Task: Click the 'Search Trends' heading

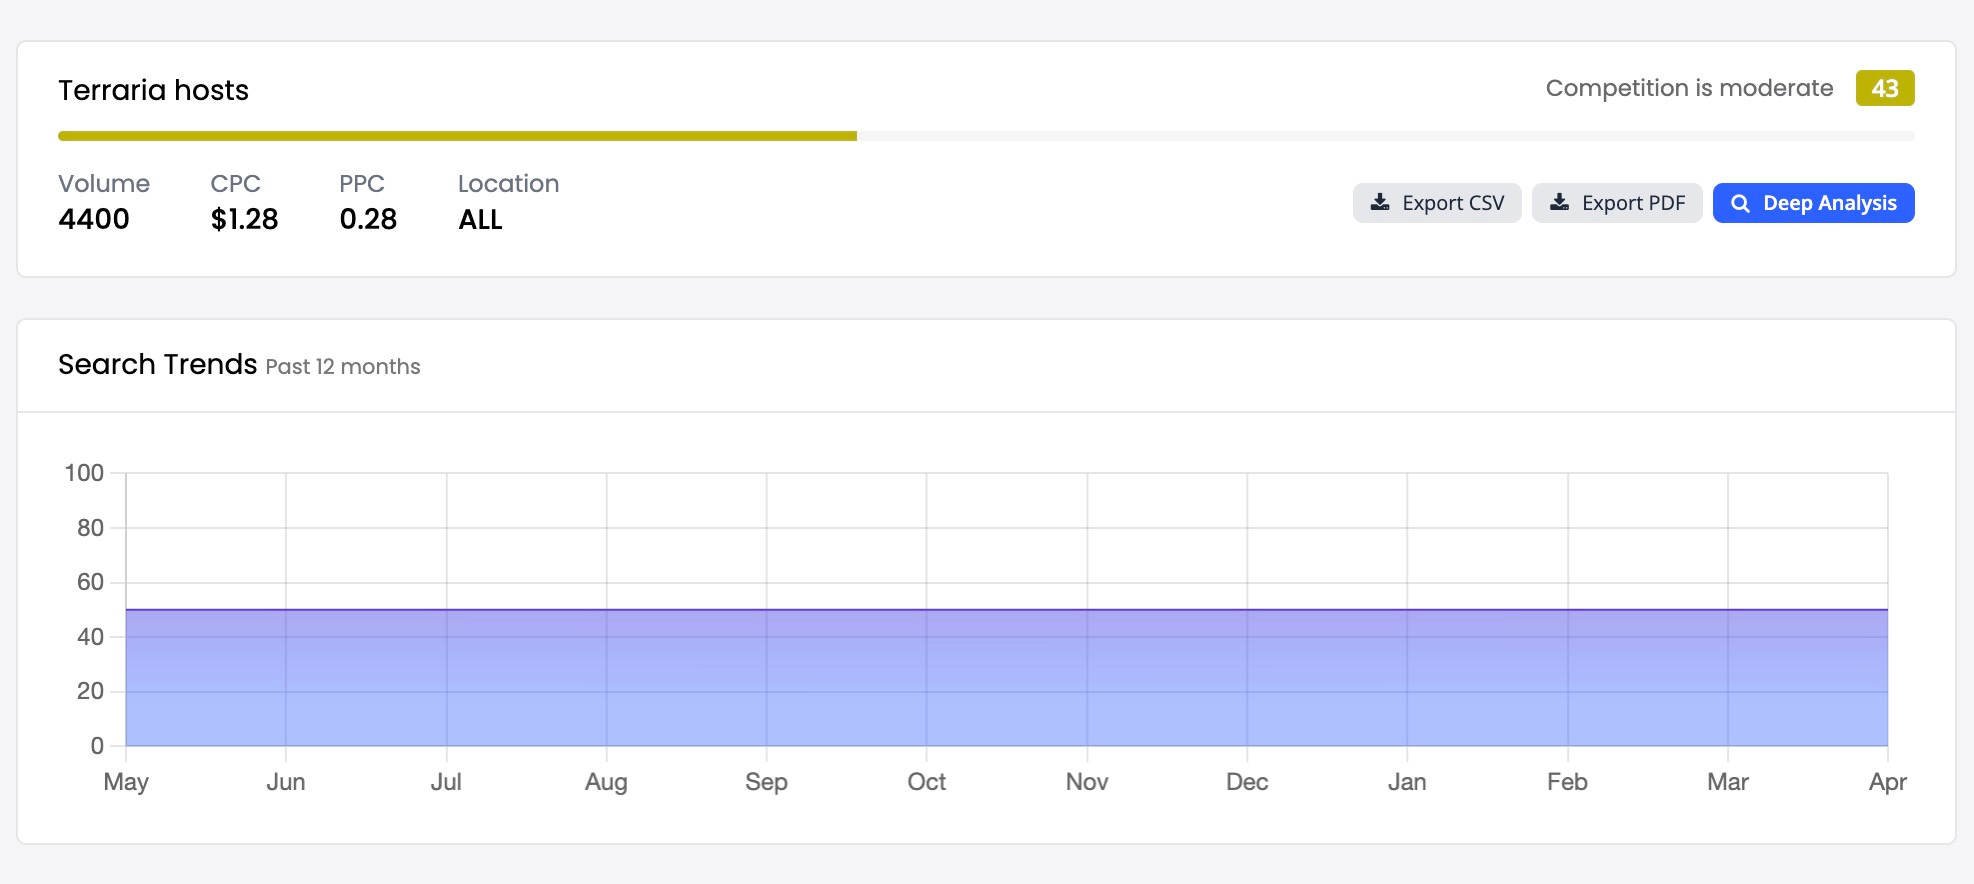Action: (x=158, y=364)
